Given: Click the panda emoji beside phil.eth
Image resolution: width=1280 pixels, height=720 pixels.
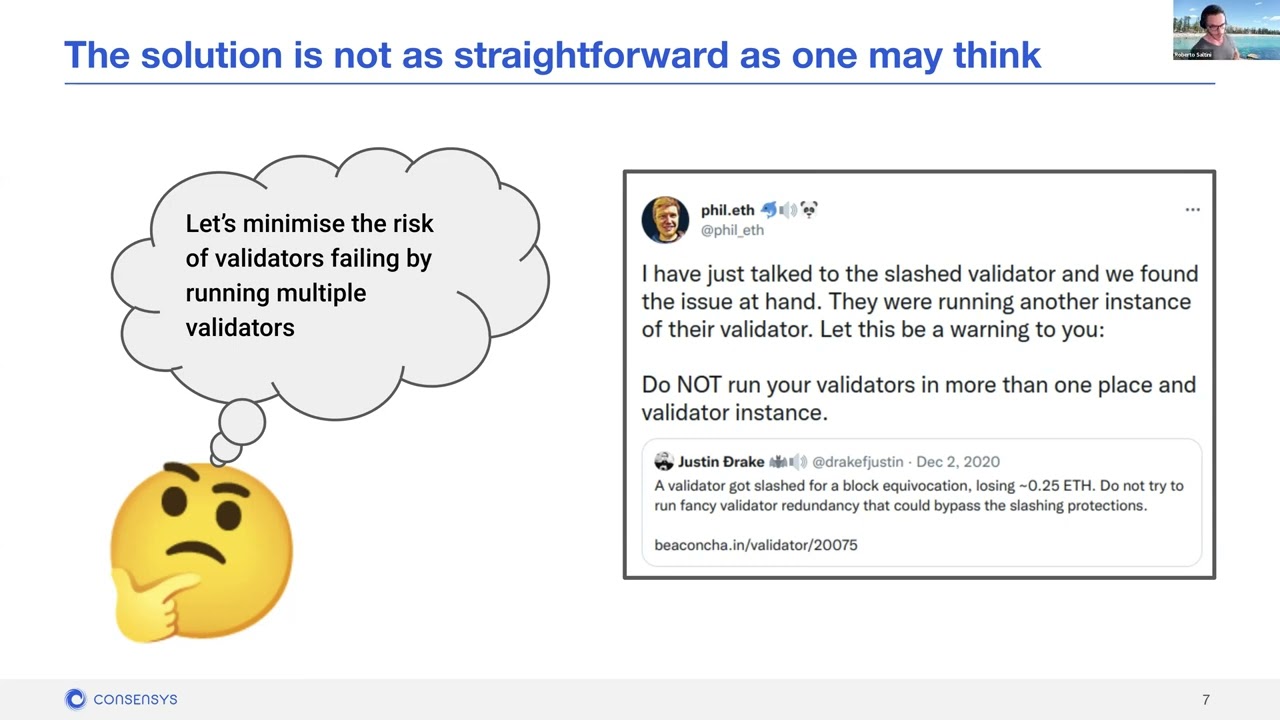Looking at the screenshot, I should click(x=808, y=210).
